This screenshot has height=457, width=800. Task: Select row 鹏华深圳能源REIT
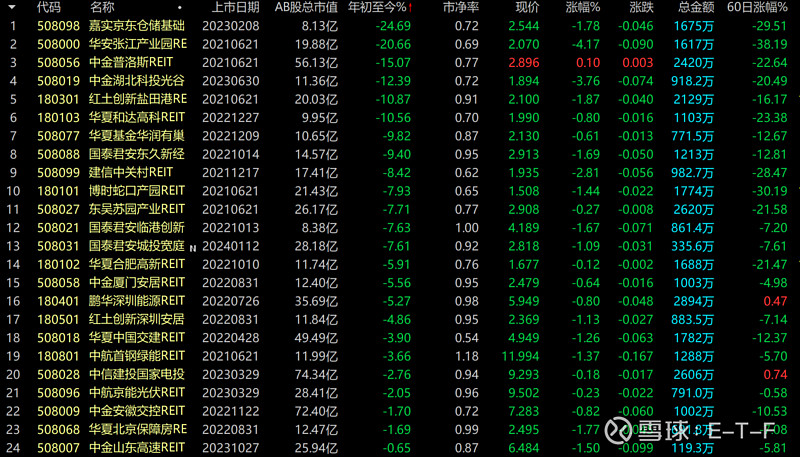click(400, 301)
